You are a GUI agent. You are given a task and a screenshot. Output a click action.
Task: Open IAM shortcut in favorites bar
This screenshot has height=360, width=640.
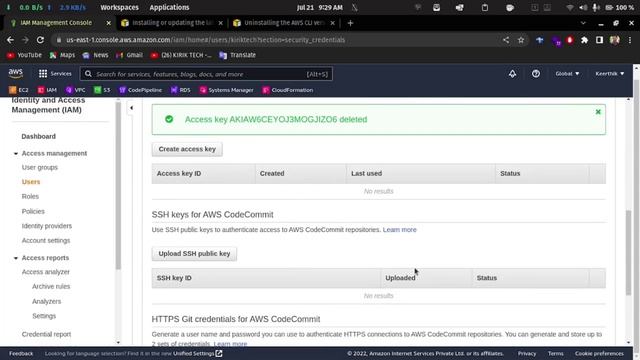click(x=47, y=90)
